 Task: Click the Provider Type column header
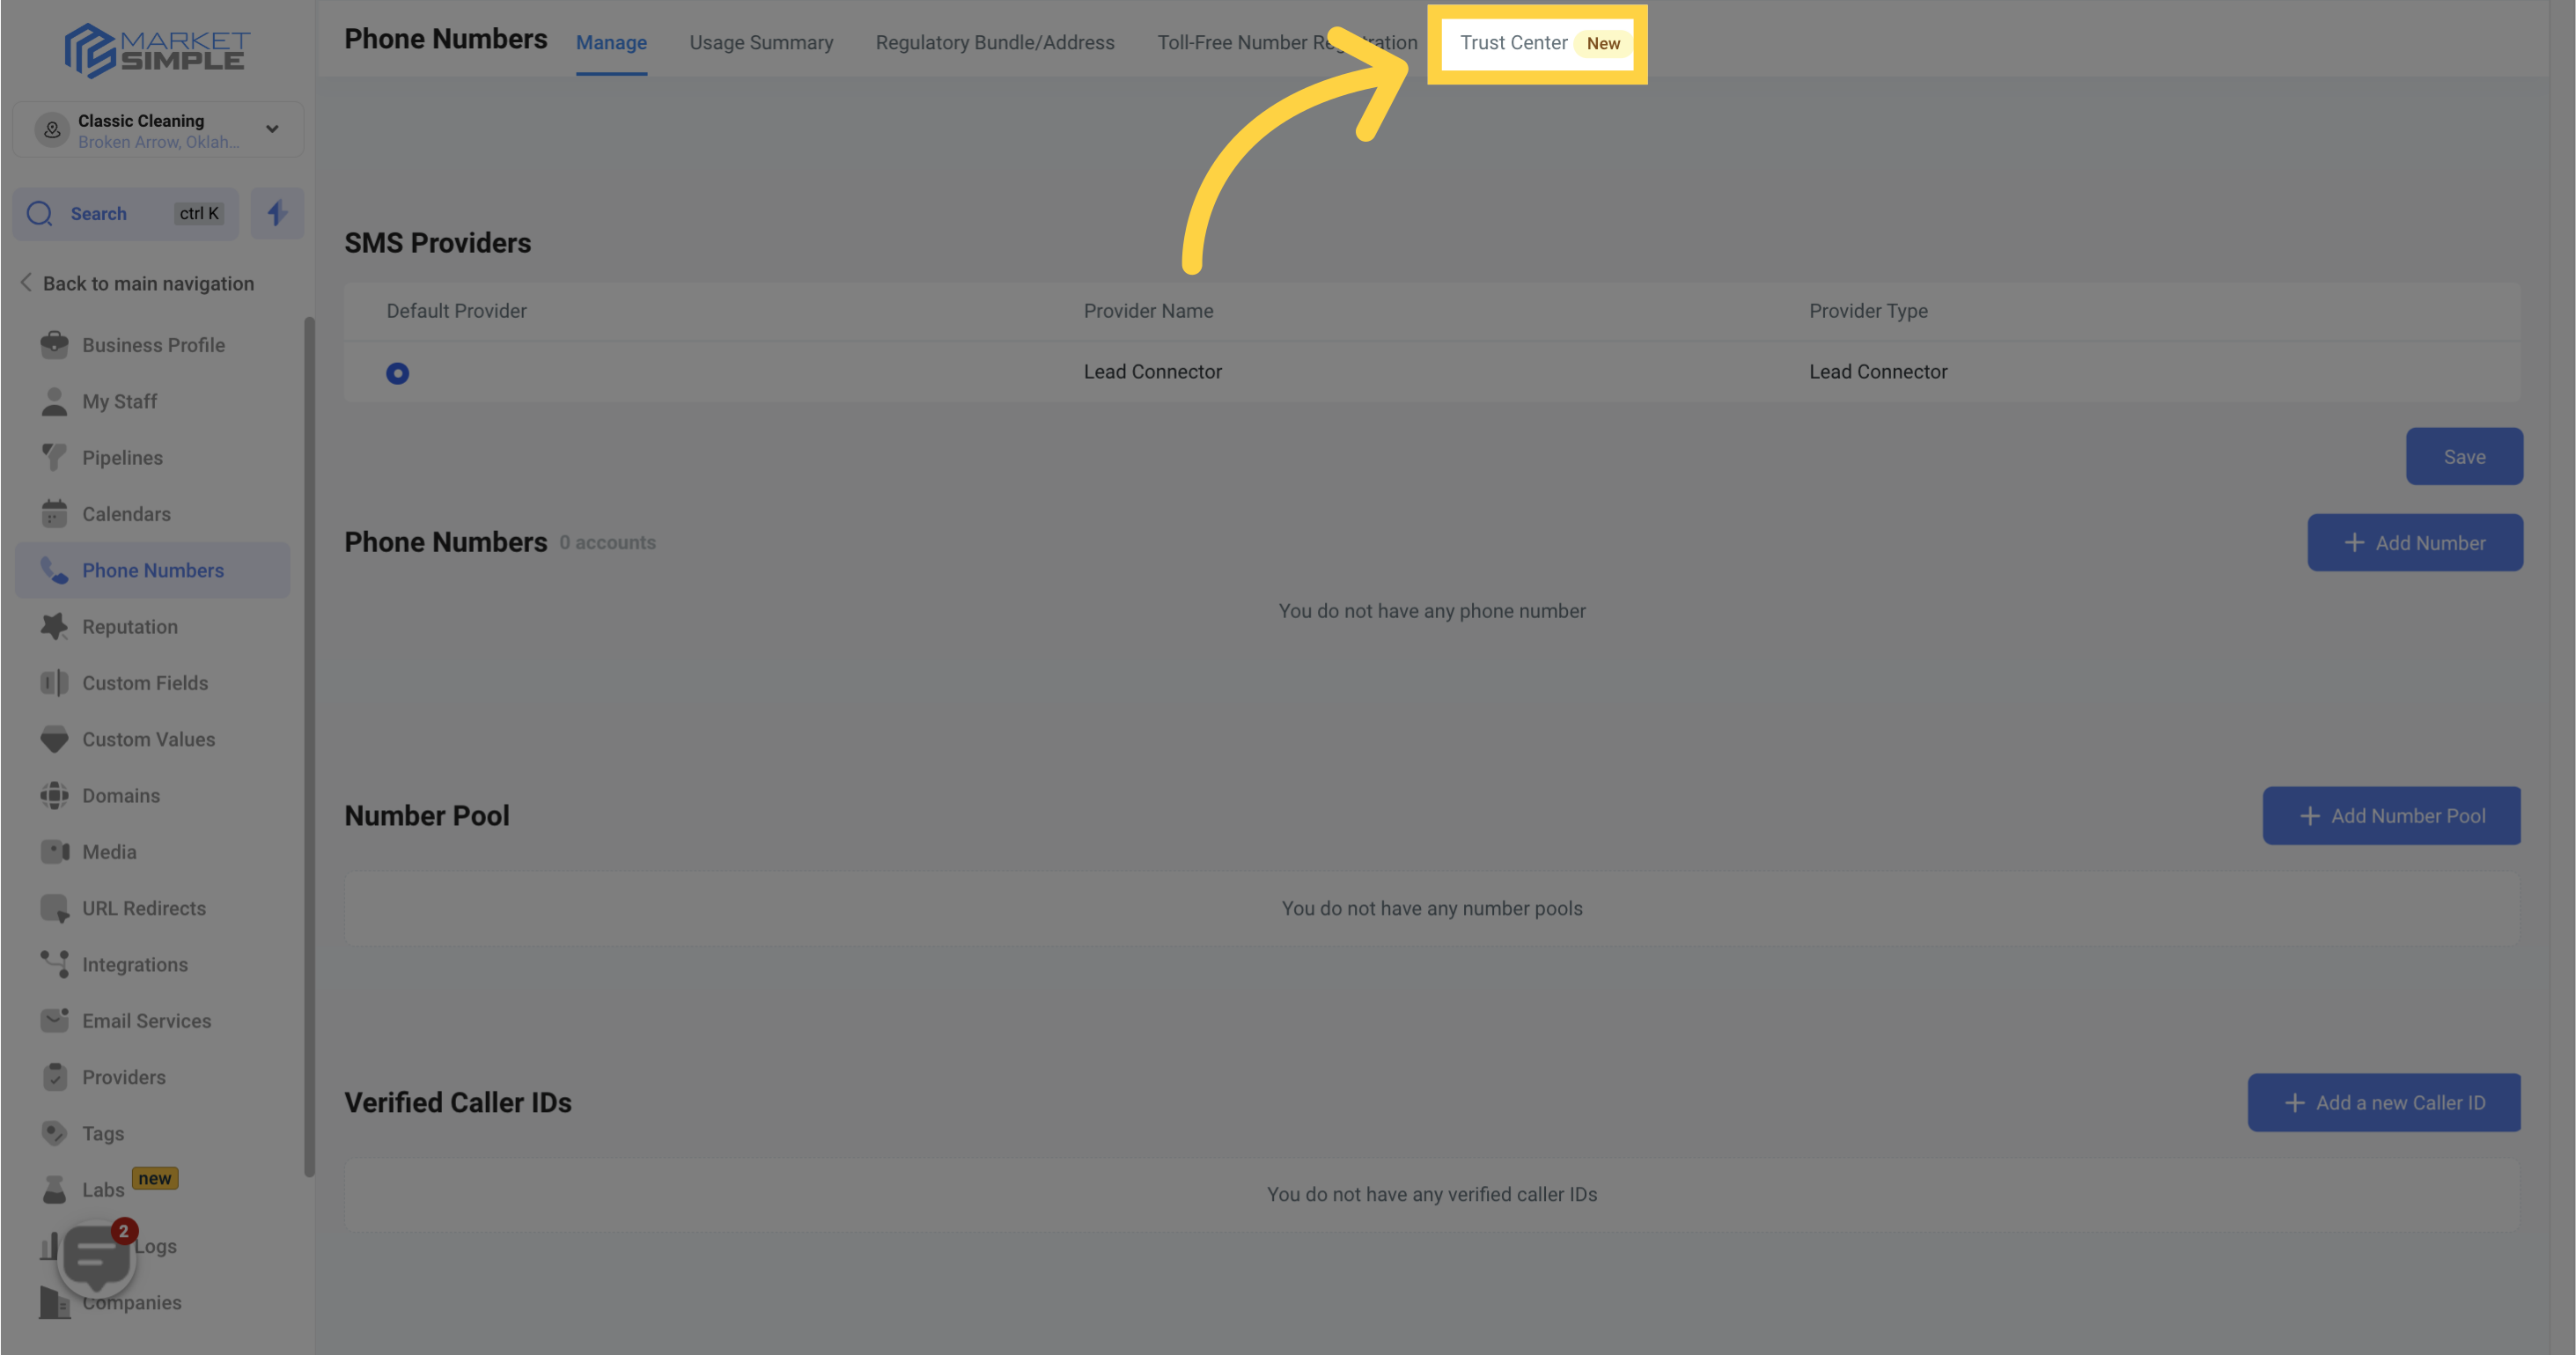pos(1867,311)
